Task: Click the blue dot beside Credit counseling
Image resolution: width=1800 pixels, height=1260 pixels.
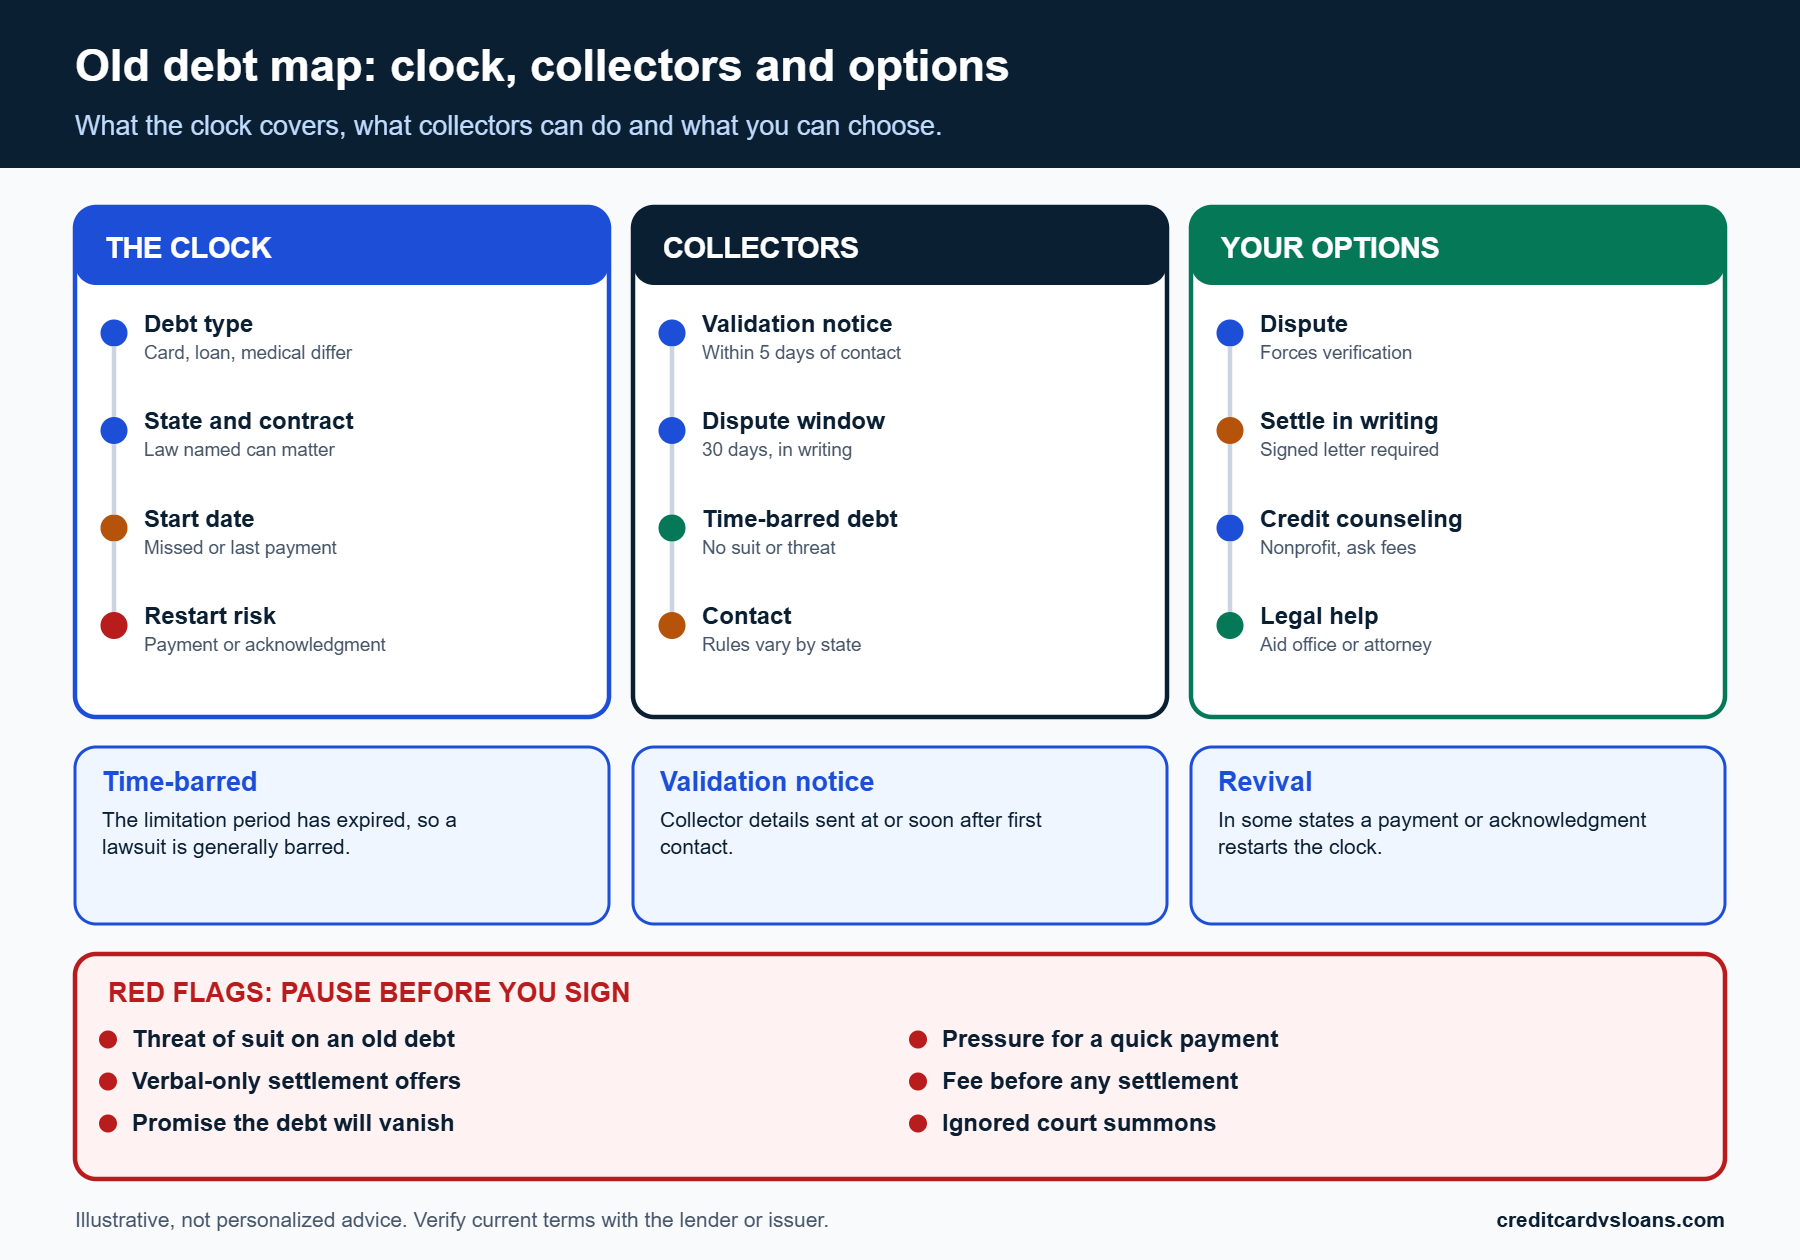Action: coord(1230,528)
